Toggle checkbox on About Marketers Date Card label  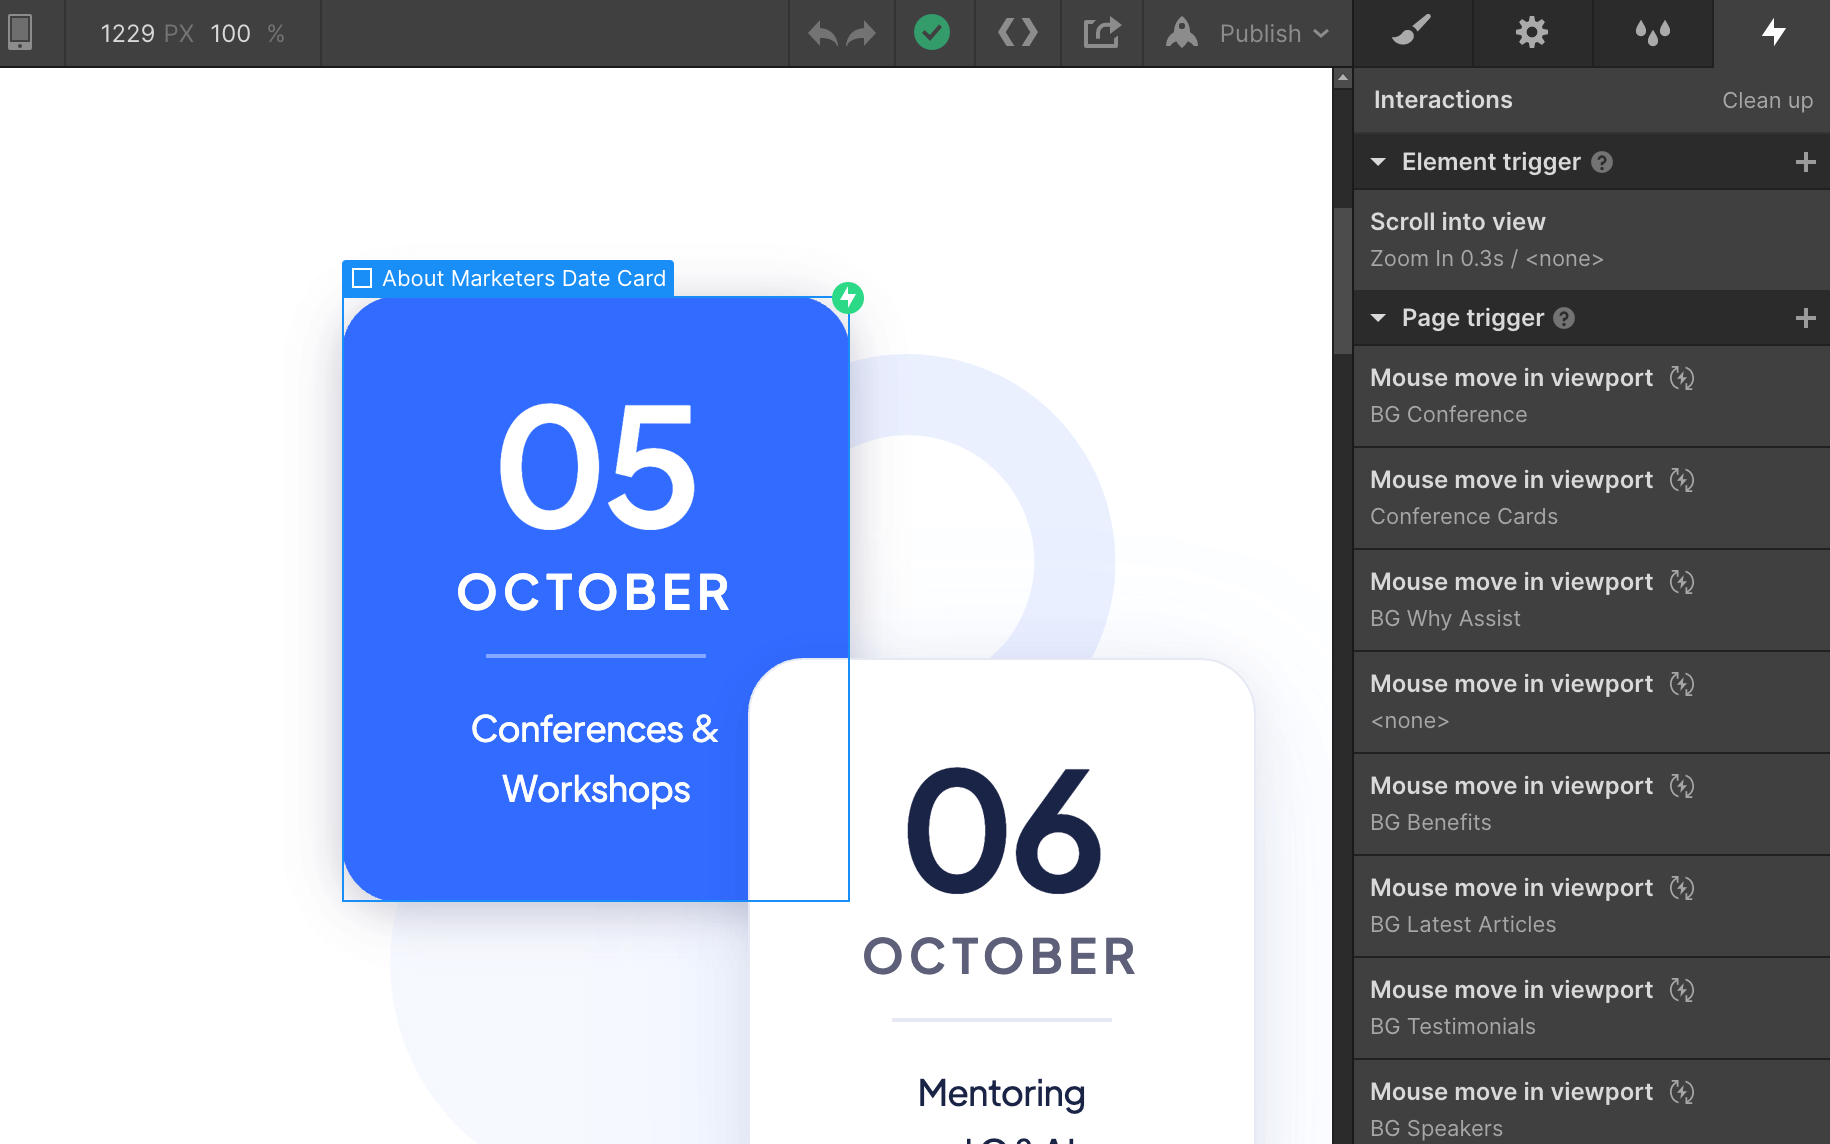pyautogui.click(x=362, y=279)
